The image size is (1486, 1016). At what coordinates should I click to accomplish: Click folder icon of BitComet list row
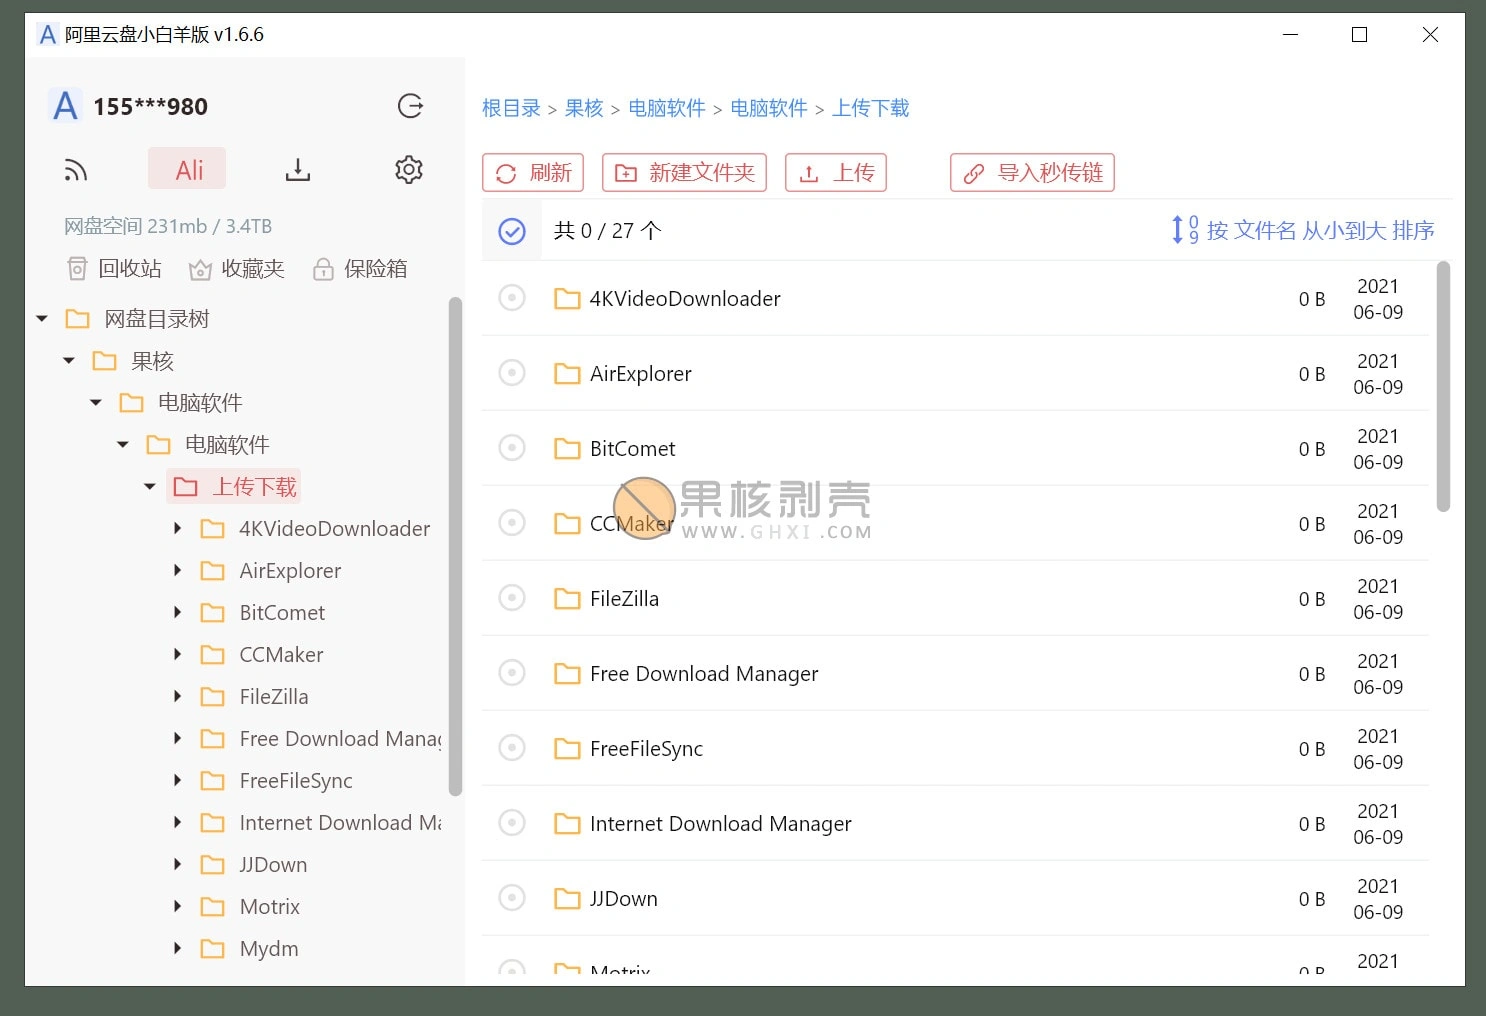(567, 448)
